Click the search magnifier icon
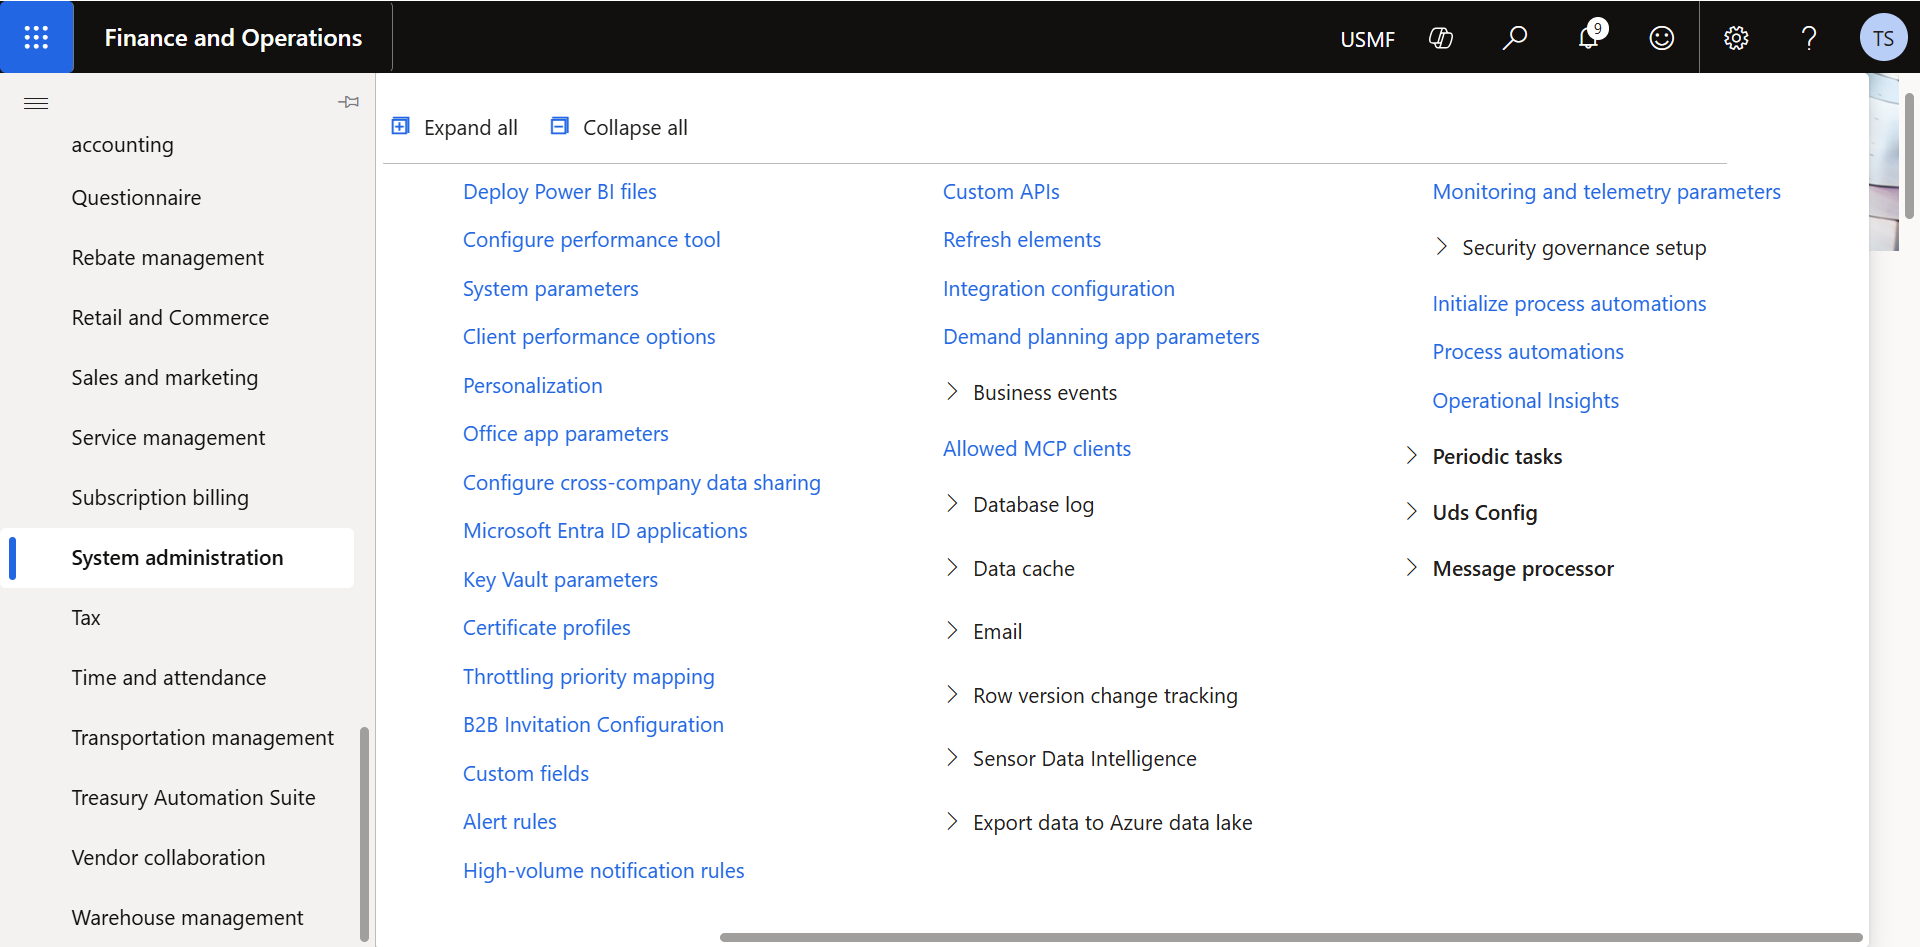The height and width of the screenshot is (947, 1920). point(1515,38)
